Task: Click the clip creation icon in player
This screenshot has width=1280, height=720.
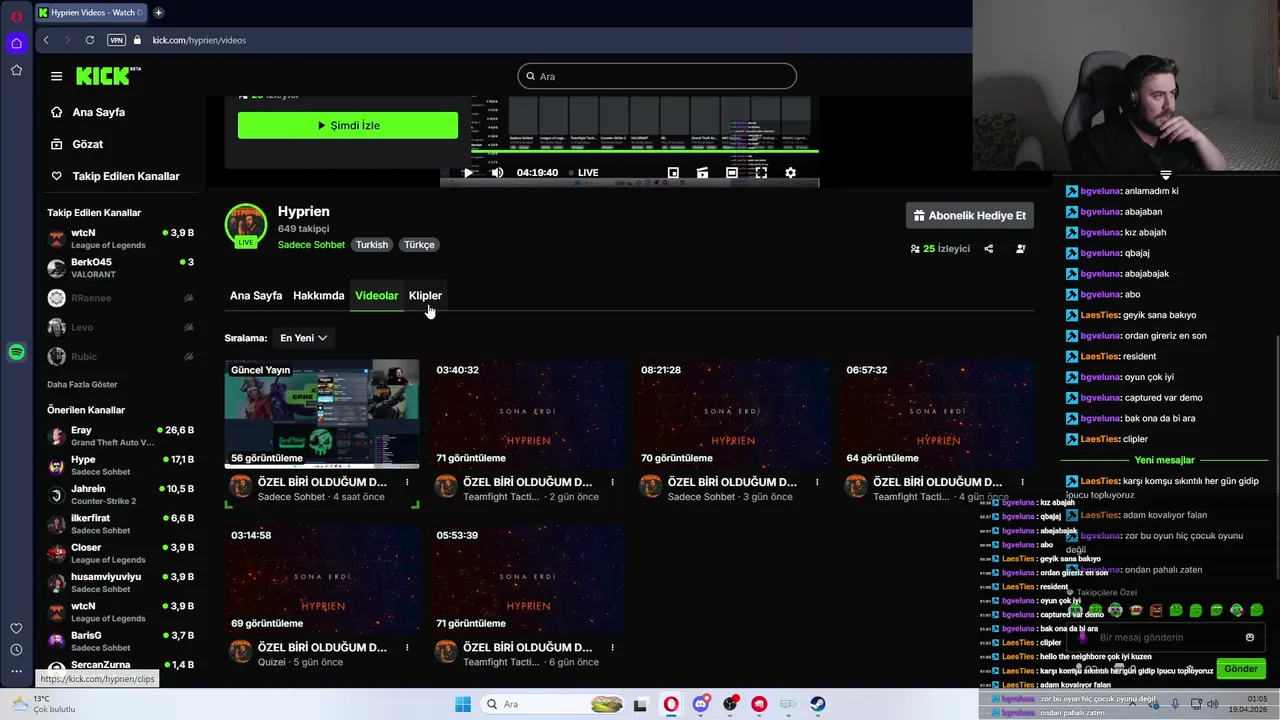Action: tap(702, 172)
